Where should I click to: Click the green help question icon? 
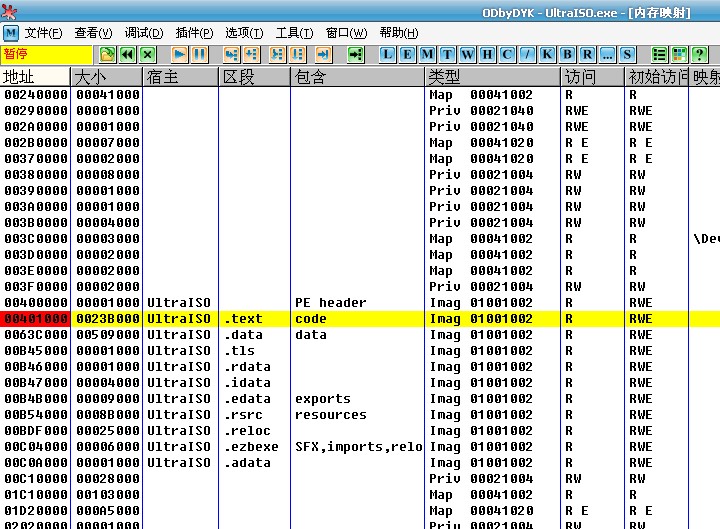point(699,55)
